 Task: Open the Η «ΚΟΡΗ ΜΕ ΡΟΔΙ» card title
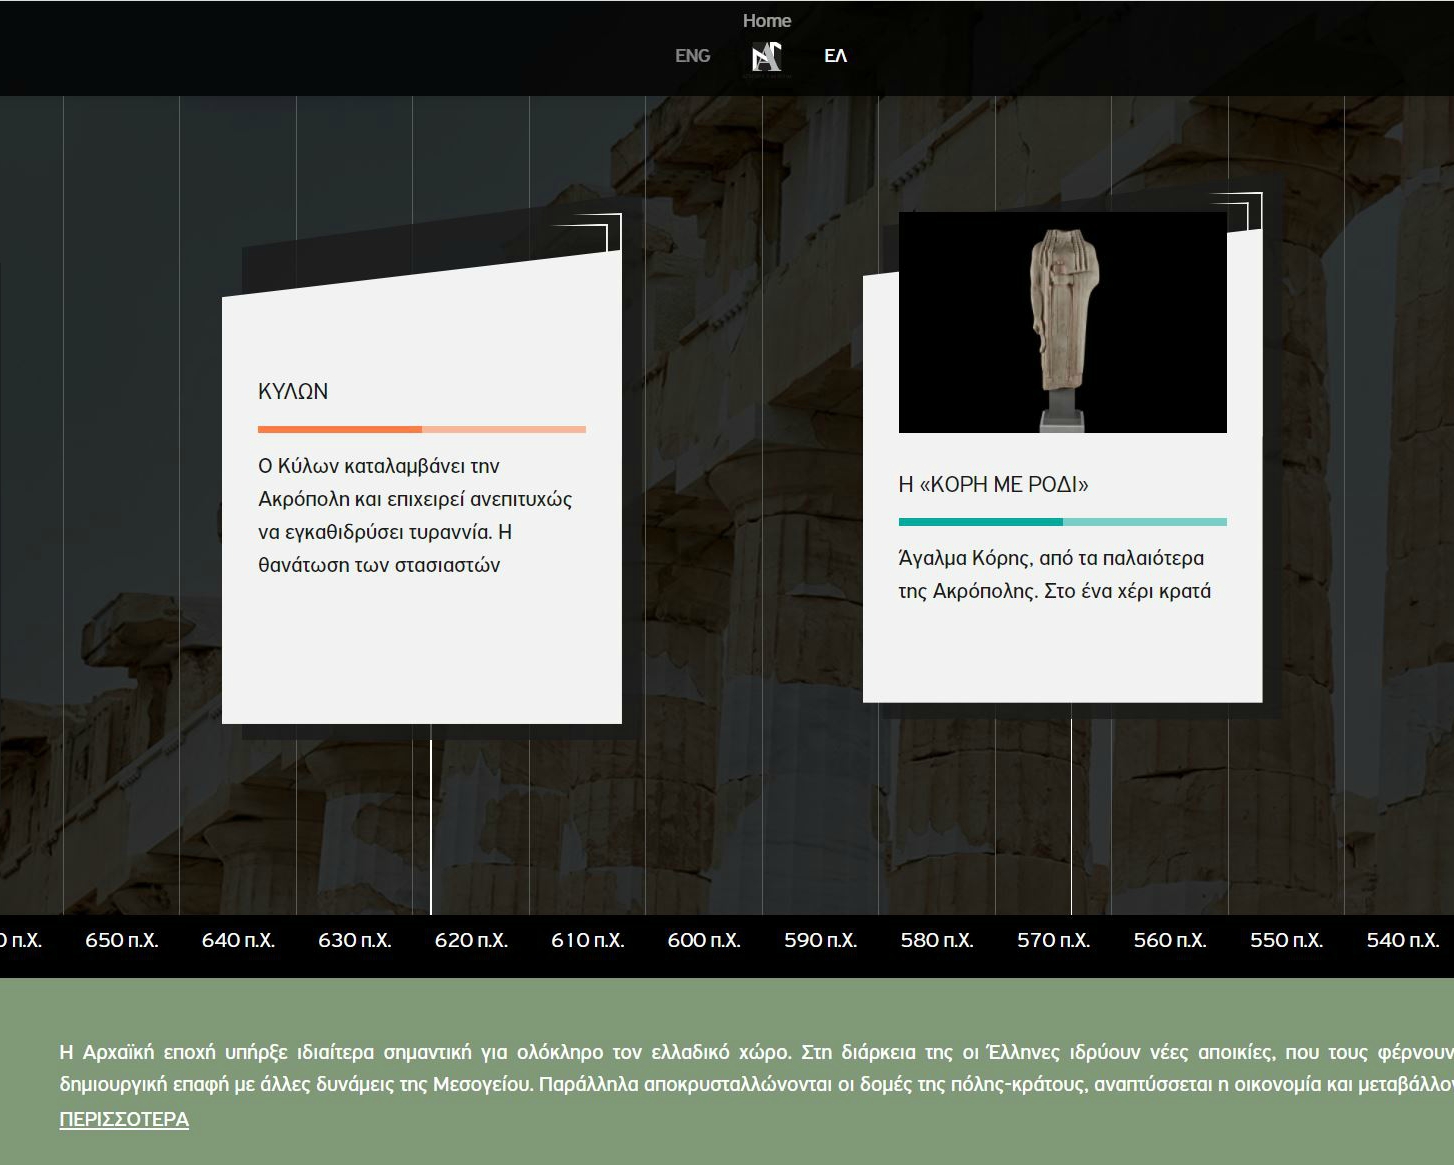[993, 485]
